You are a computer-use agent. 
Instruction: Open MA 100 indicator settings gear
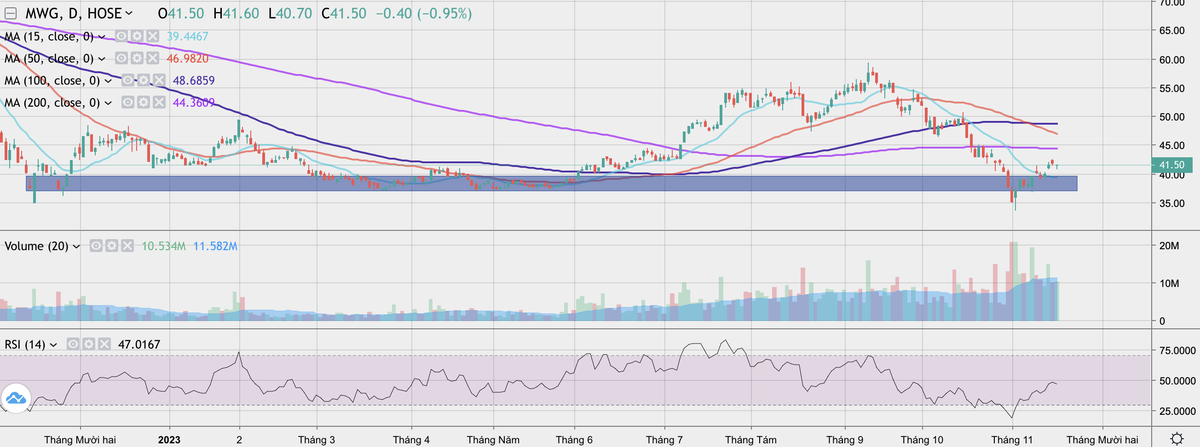144,80
